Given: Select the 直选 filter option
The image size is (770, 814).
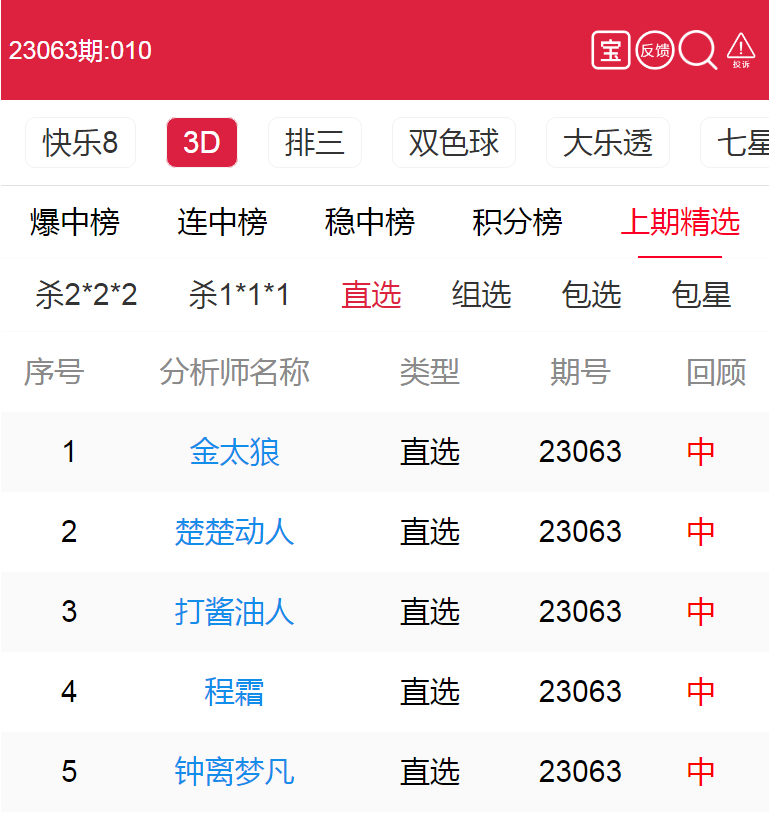Looking at the screenshot, I should click(x=371, y=295).
